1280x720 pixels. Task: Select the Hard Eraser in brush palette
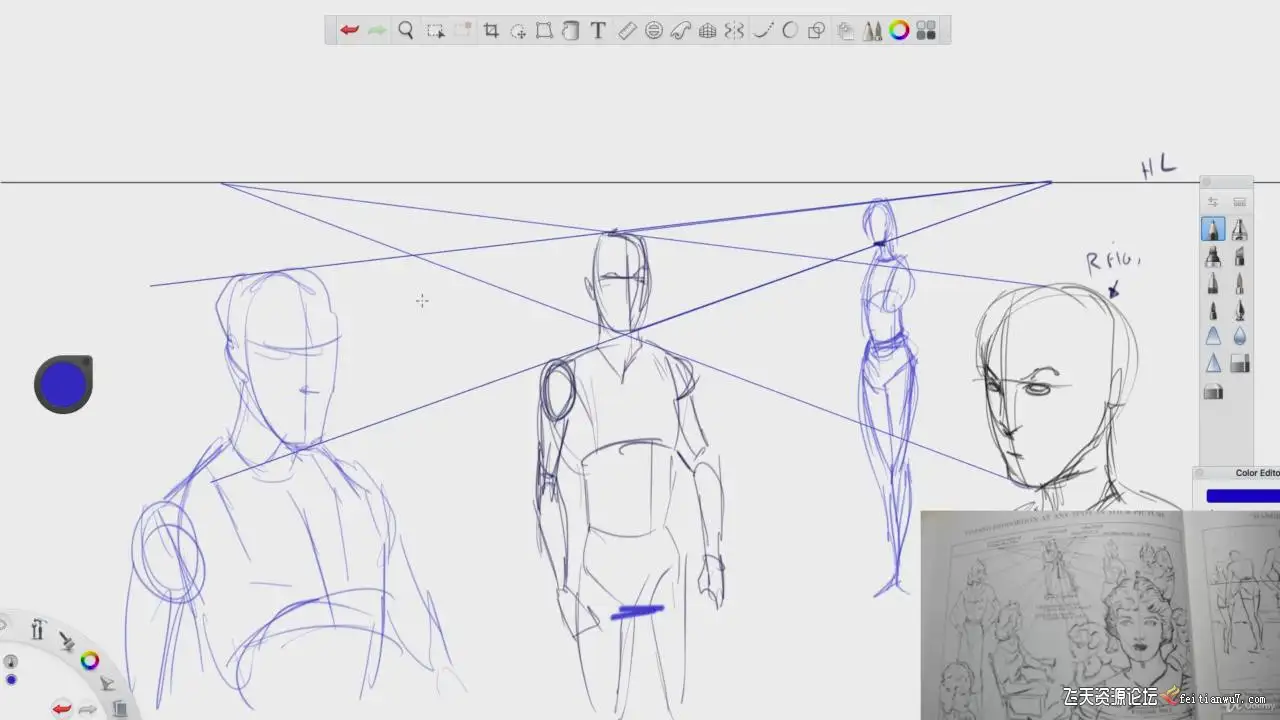click(x=1239, y=364)
